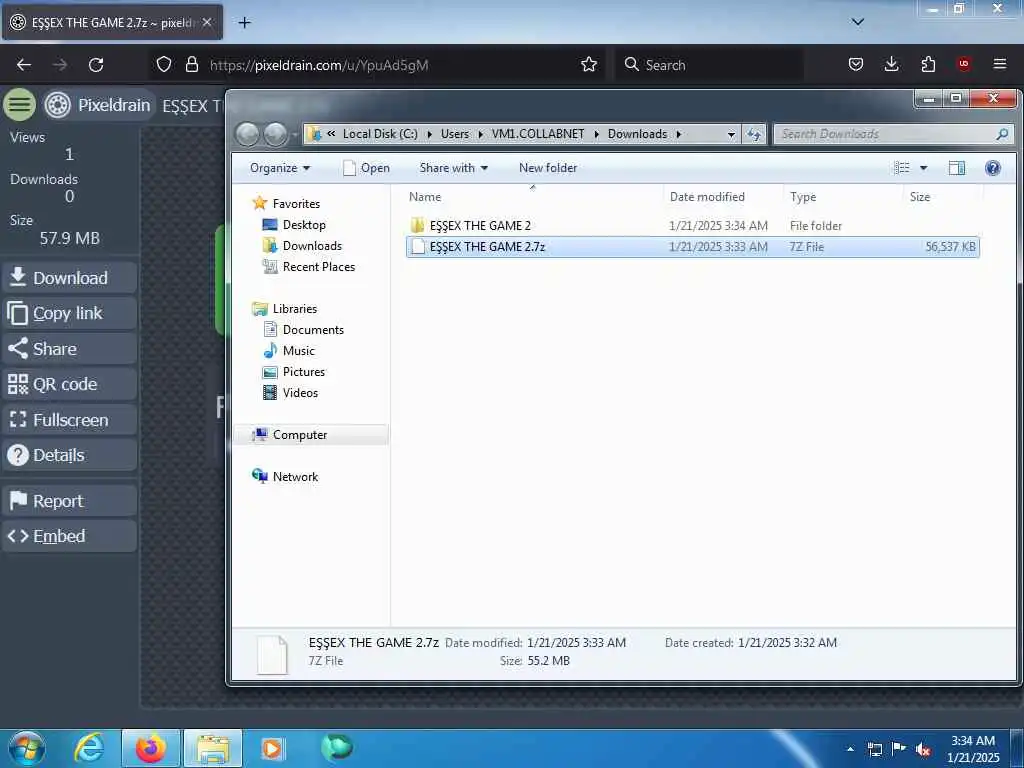Refresh the Downloads folder view
This screenshot has width=1024, height=768.
(x=754, y=135)
